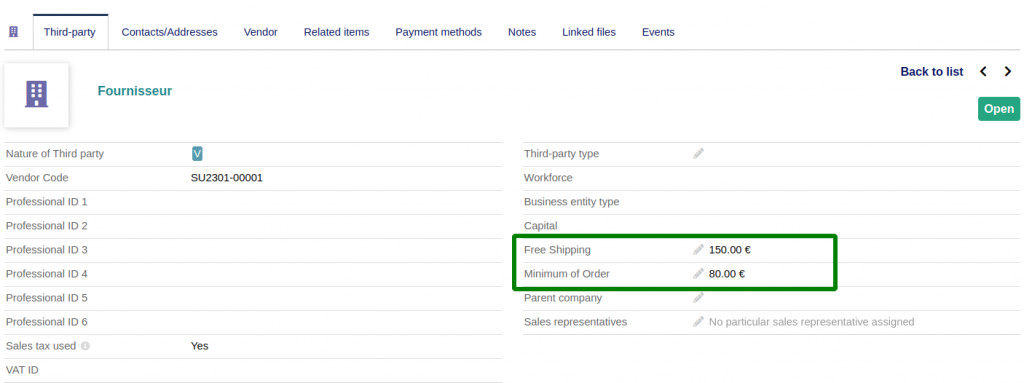Click the building icon beside the tabs
The image size is (1024, 383).
[13, 31]
